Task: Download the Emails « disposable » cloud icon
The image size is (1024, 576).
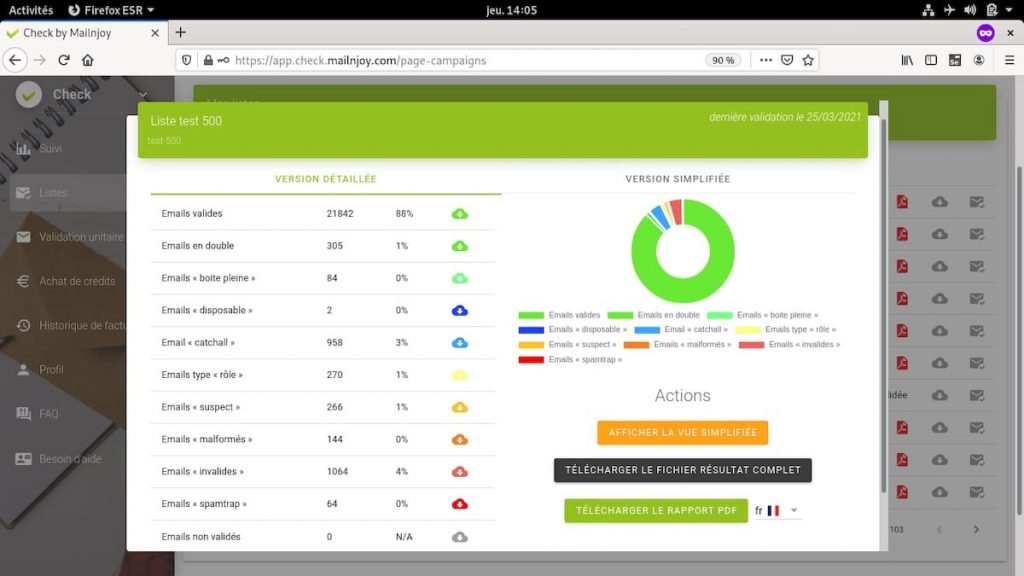Action: click(x=460, y=310)
